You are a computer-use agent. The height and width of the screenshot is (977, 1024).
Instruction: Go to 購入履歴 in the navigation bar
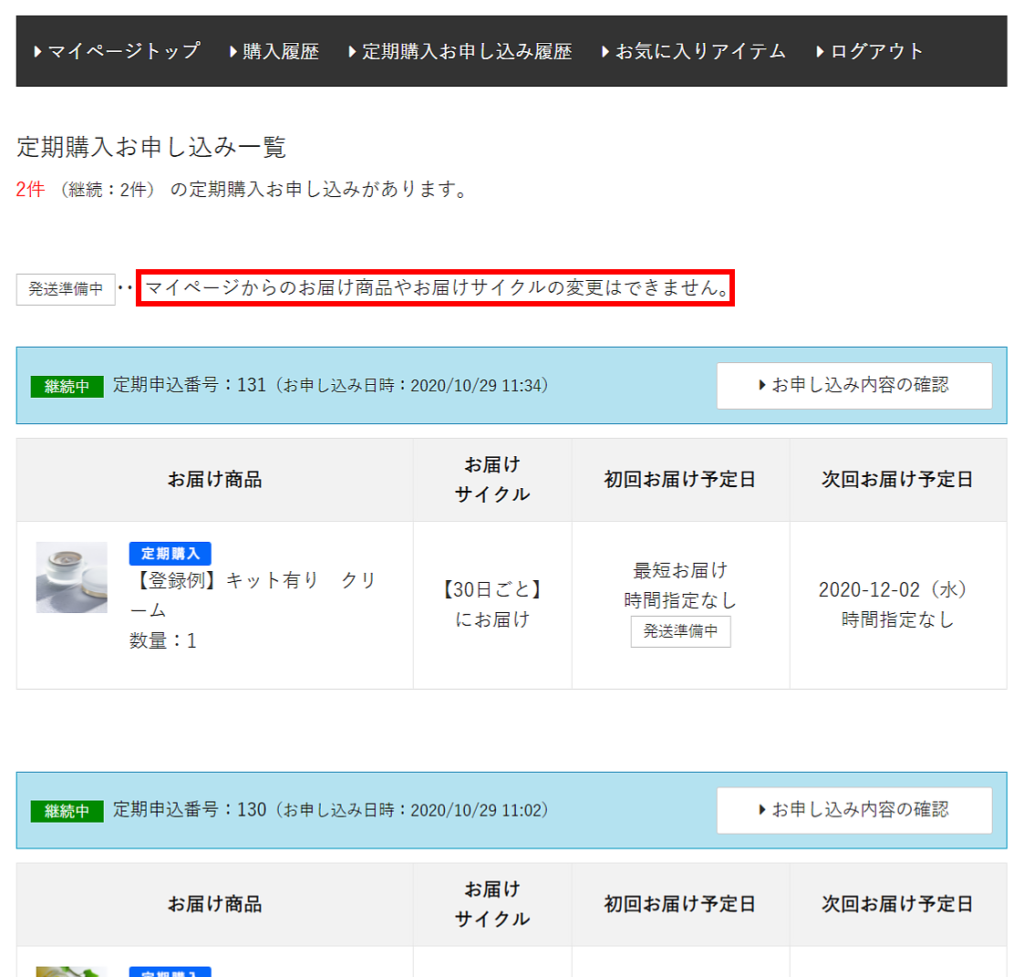274,51
